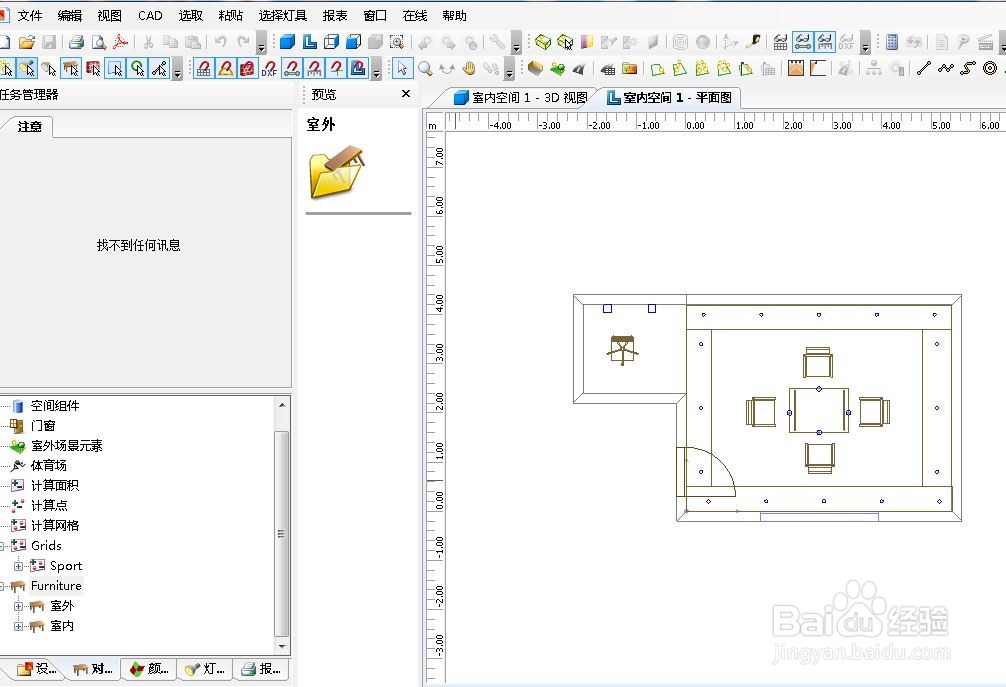This screenshot has width=1006, height=687.
Task: Click the tree panel scroll-down arrow
Action: (x=282, y=646)
